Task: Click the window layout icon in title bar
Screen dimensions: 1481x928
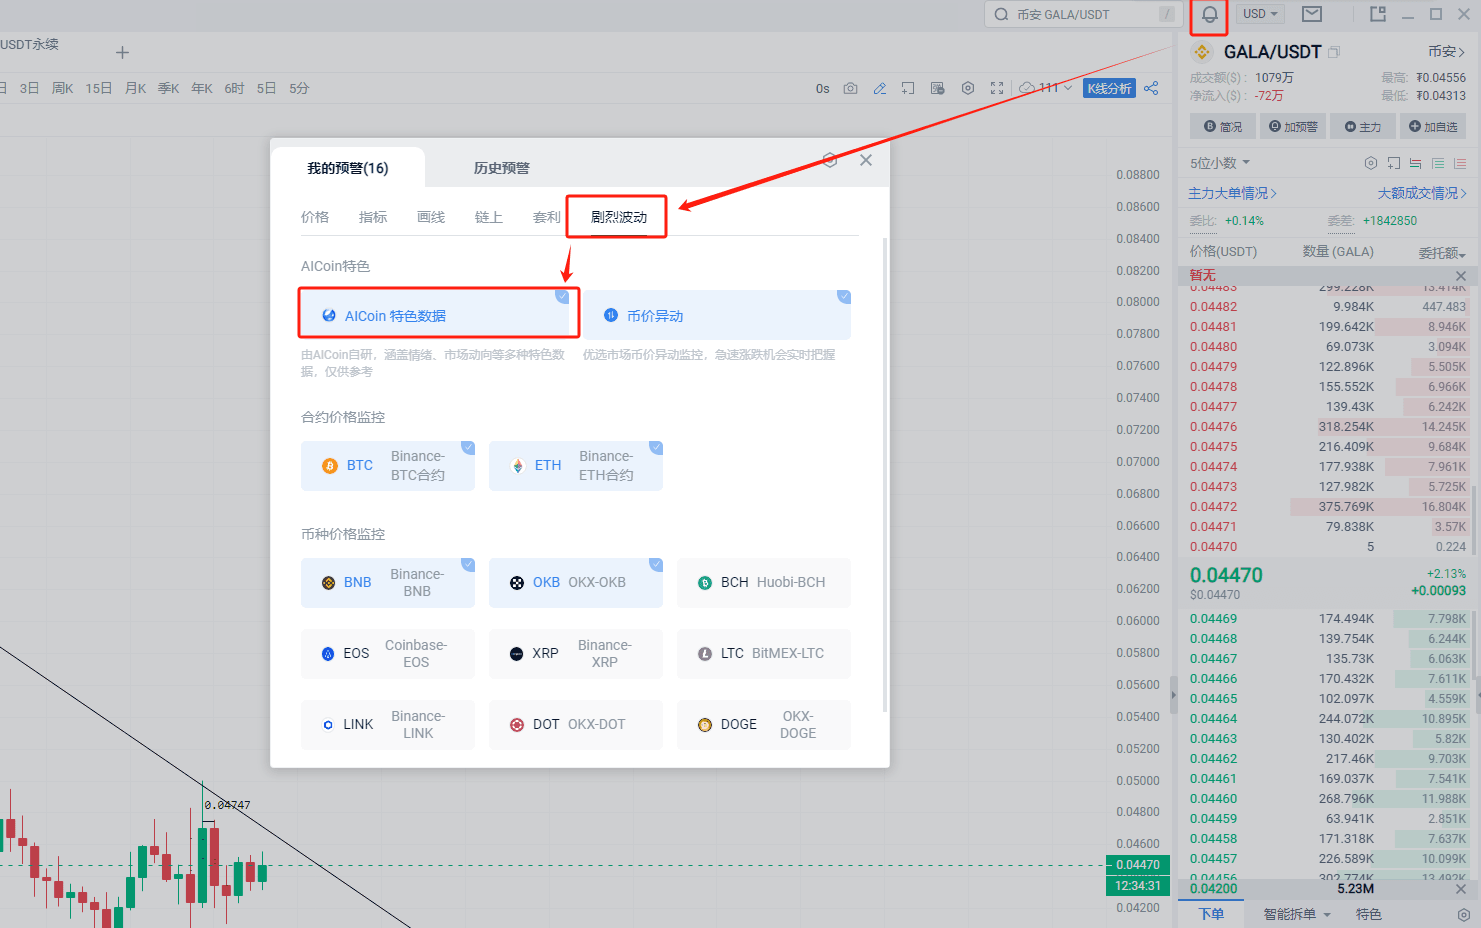Action: coord(1377,14)
